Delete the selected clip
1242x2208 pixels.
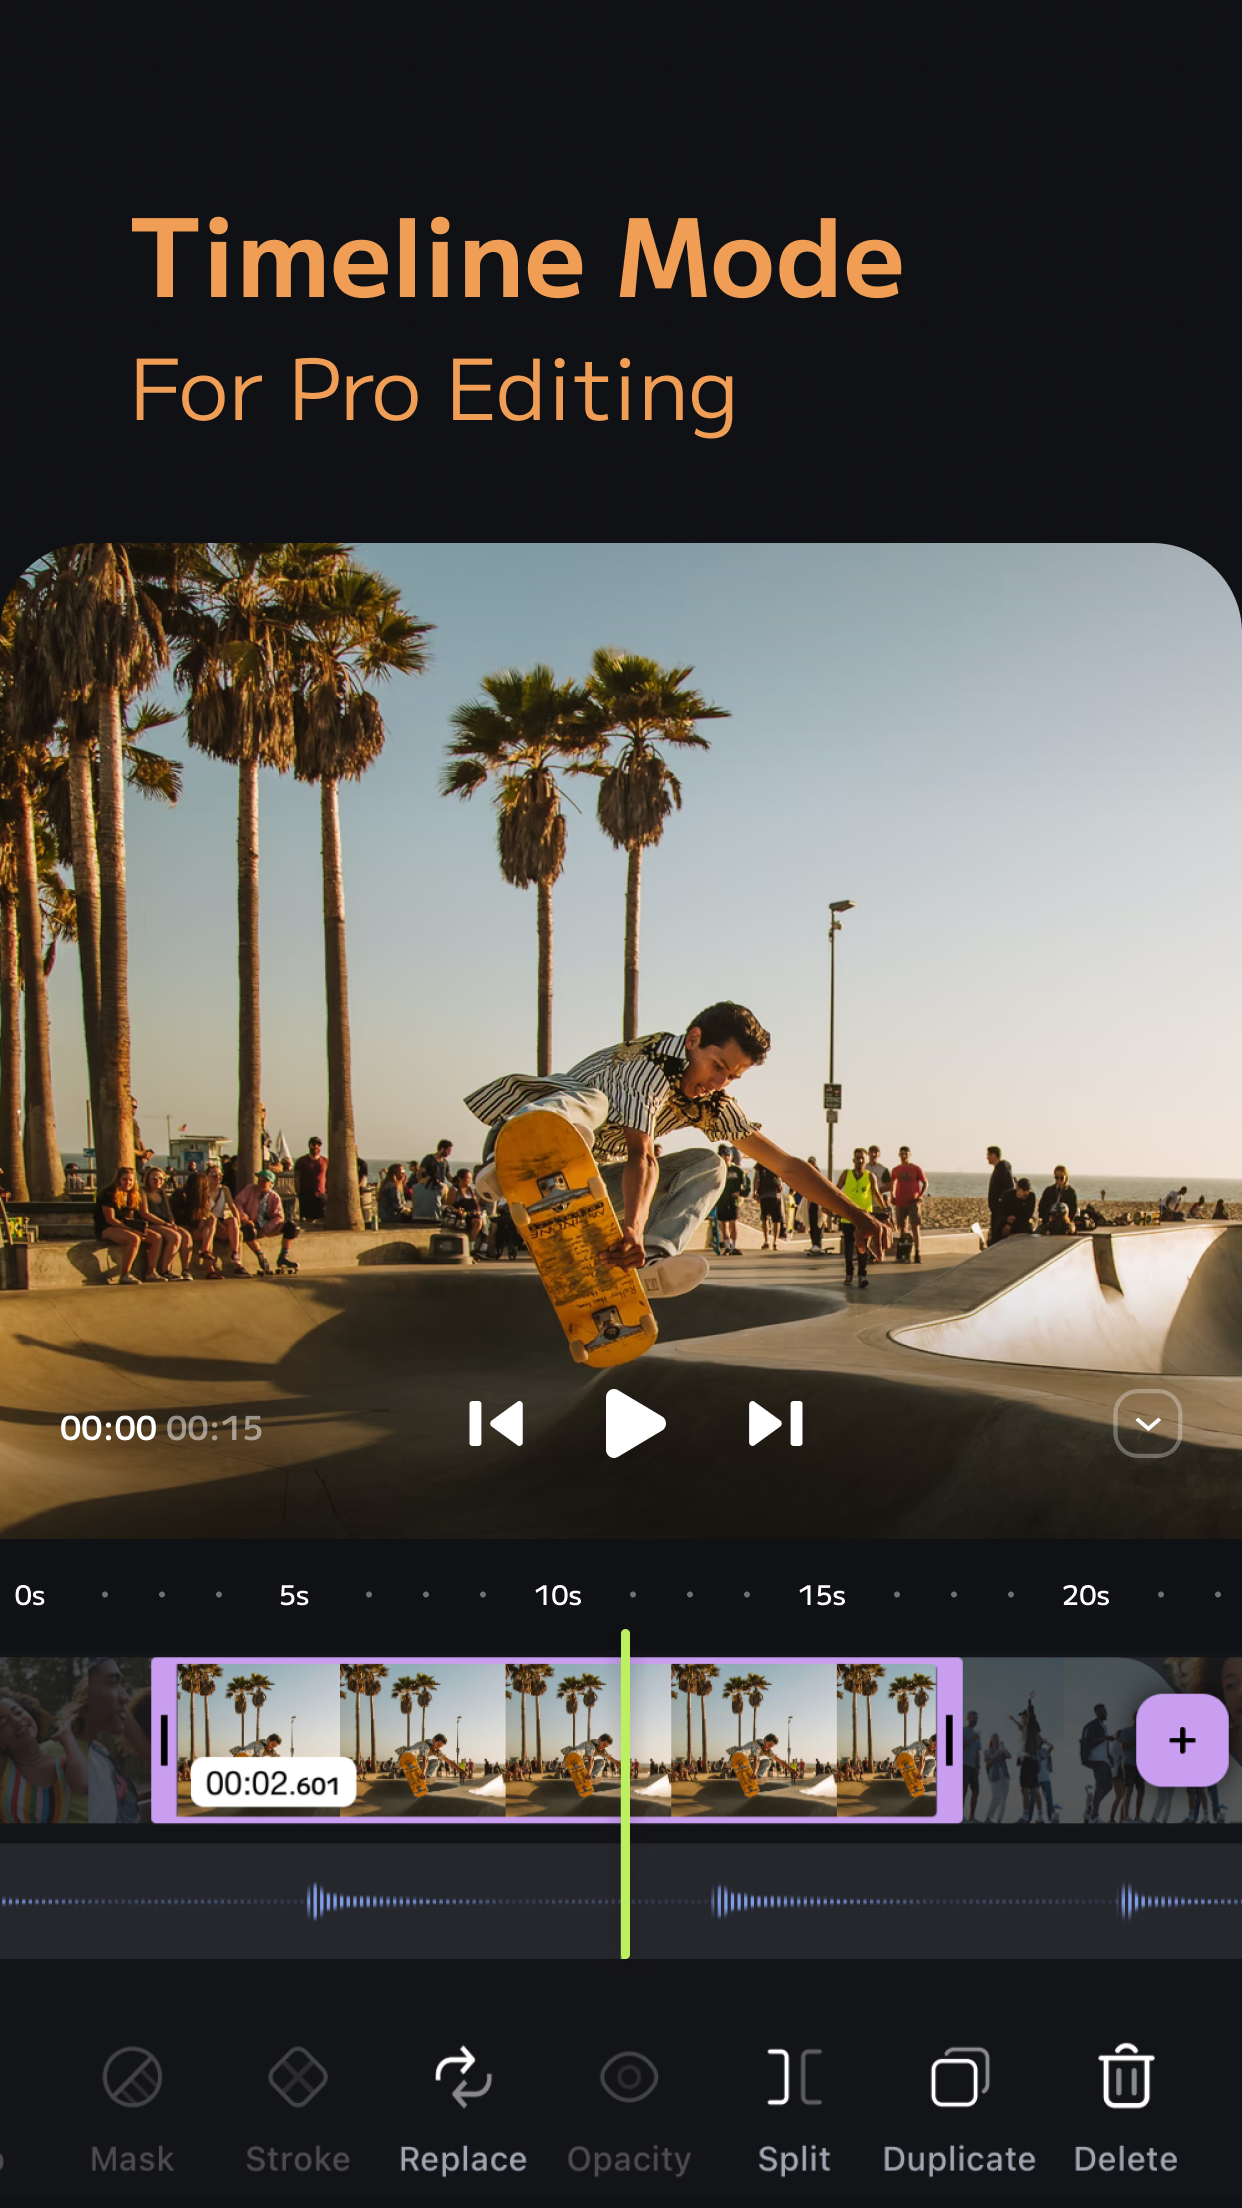1126,2110
